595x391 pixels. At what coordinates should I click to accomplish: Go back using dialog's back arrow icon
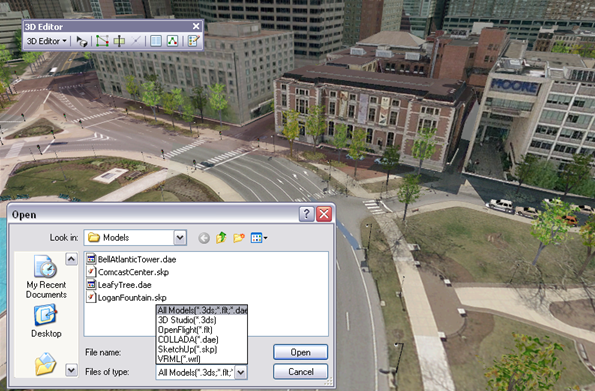[204, 238]
